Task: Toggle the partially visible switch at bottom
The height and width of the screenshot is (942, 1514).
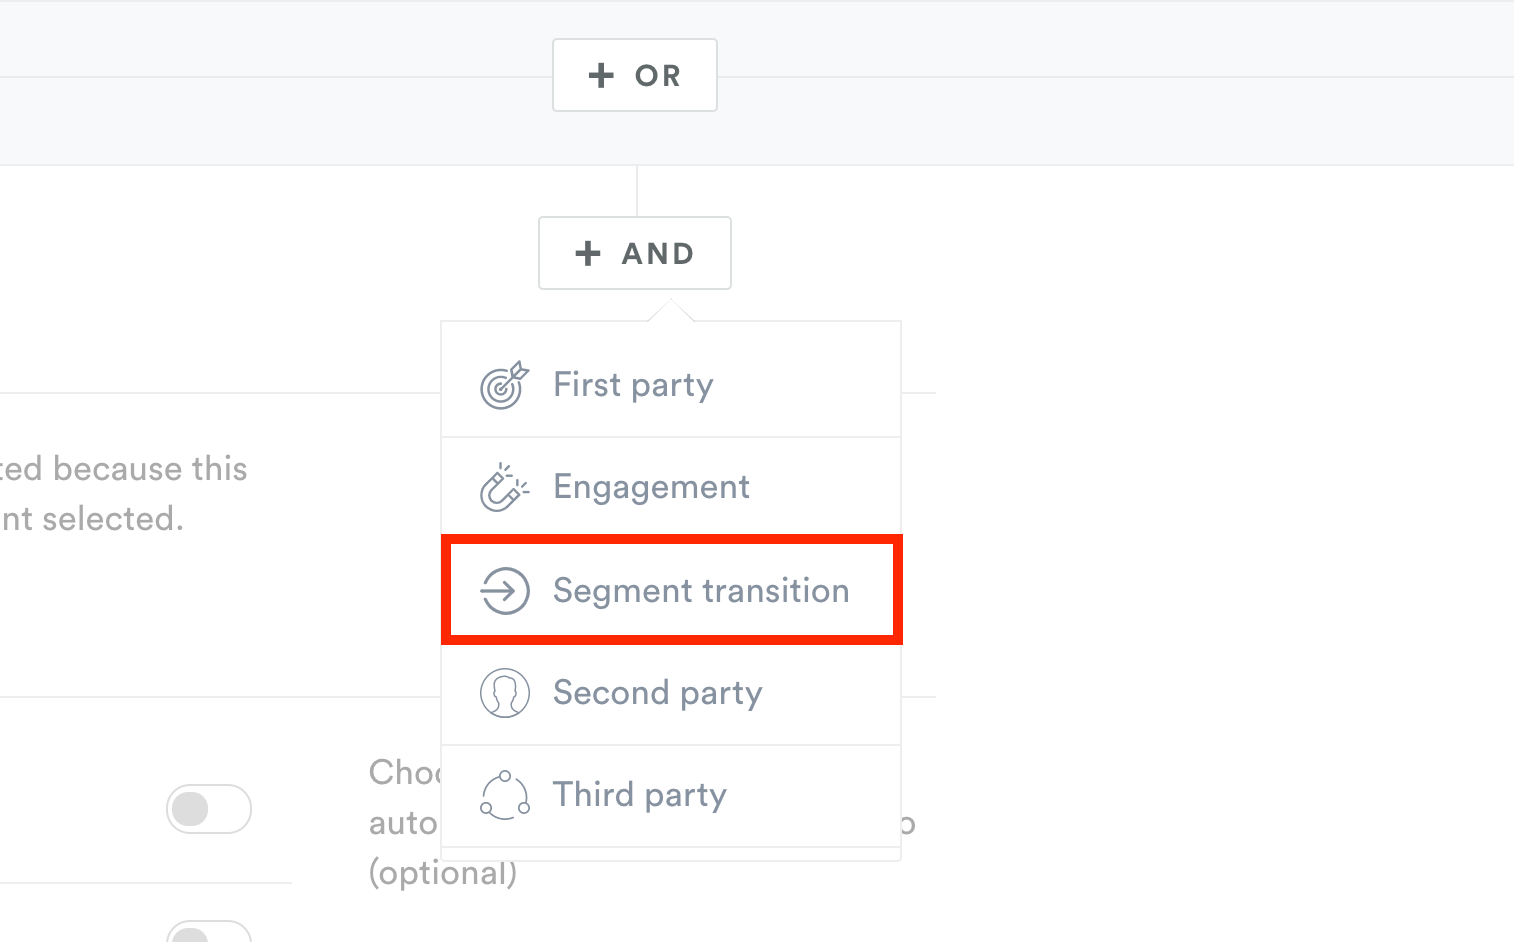Action: [209, 931]
